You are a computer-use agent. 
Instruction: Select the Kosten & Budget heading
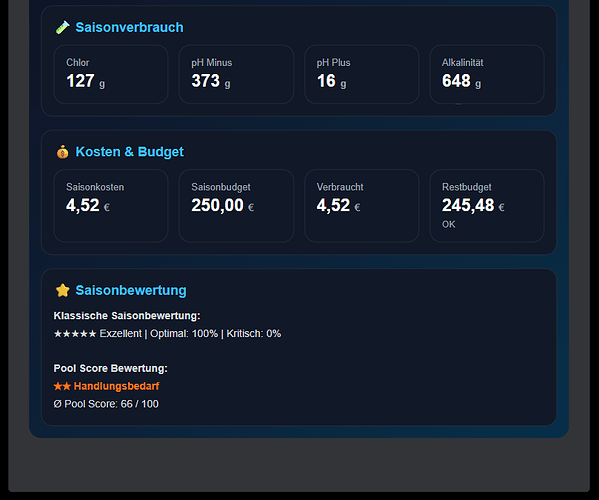tap(130, 152)
